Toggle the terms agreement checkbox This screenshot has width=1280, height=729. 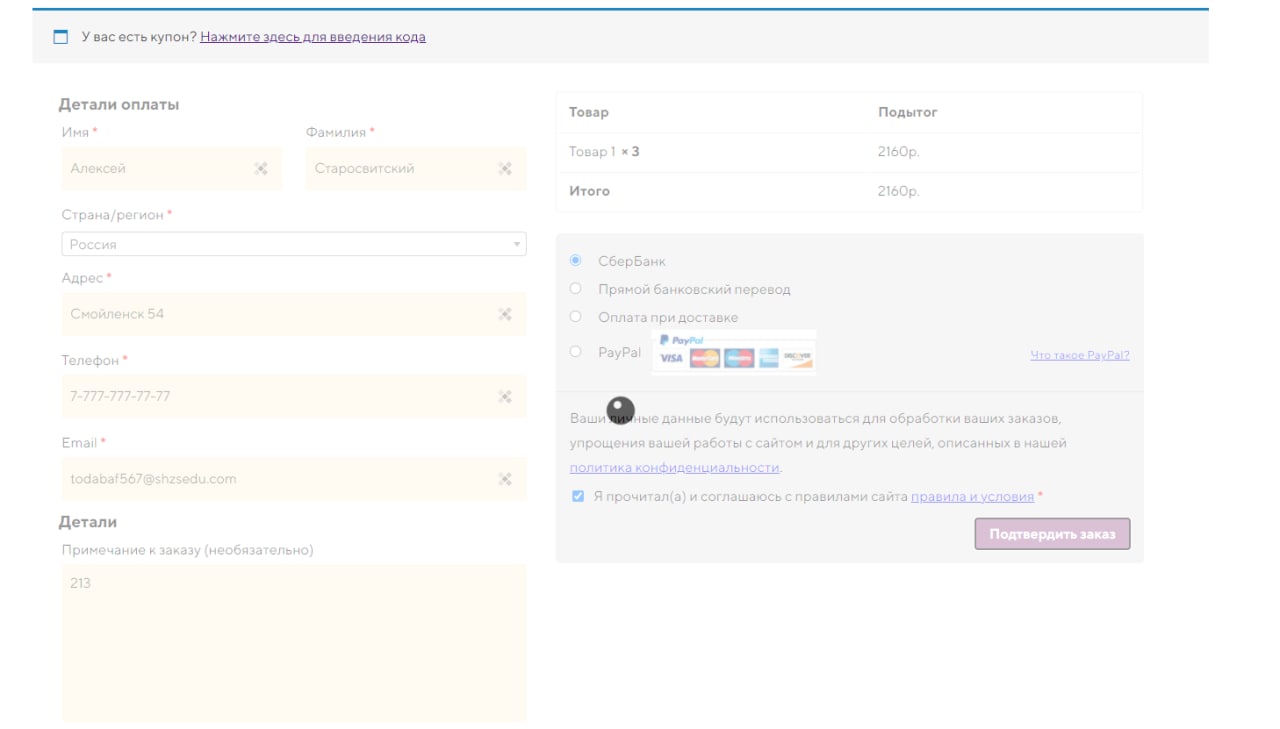click(x=578, y=496)
